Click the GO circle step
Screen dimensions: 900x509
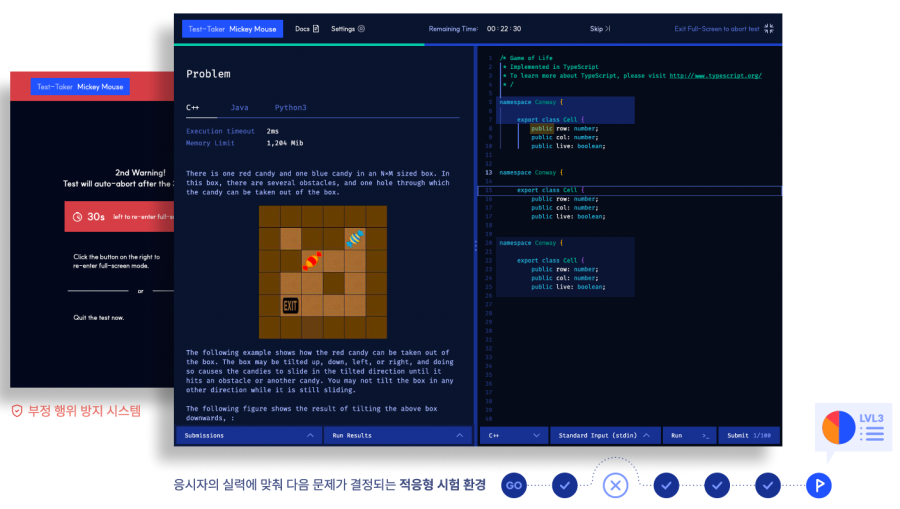[x=514, y=485]
